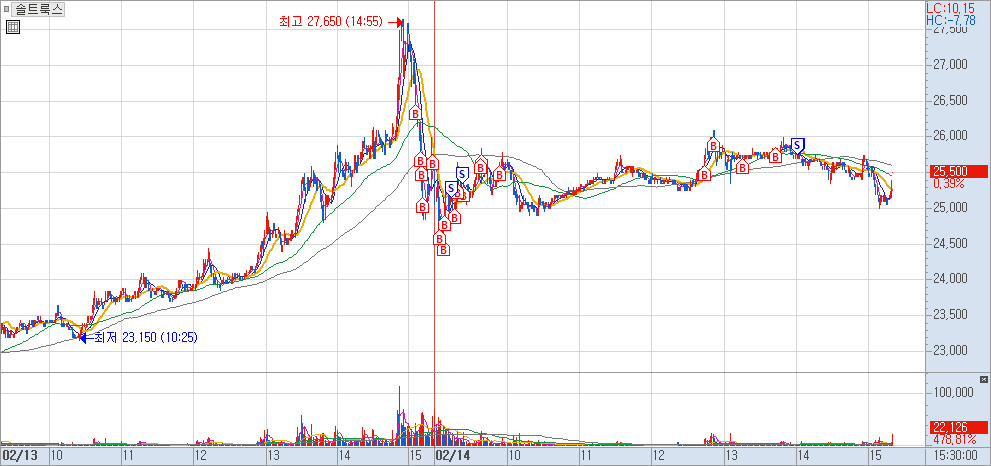Click the 15:30:00 time label
The height and width of the screenshot is (466, 991).
click(x=958, y=455)
